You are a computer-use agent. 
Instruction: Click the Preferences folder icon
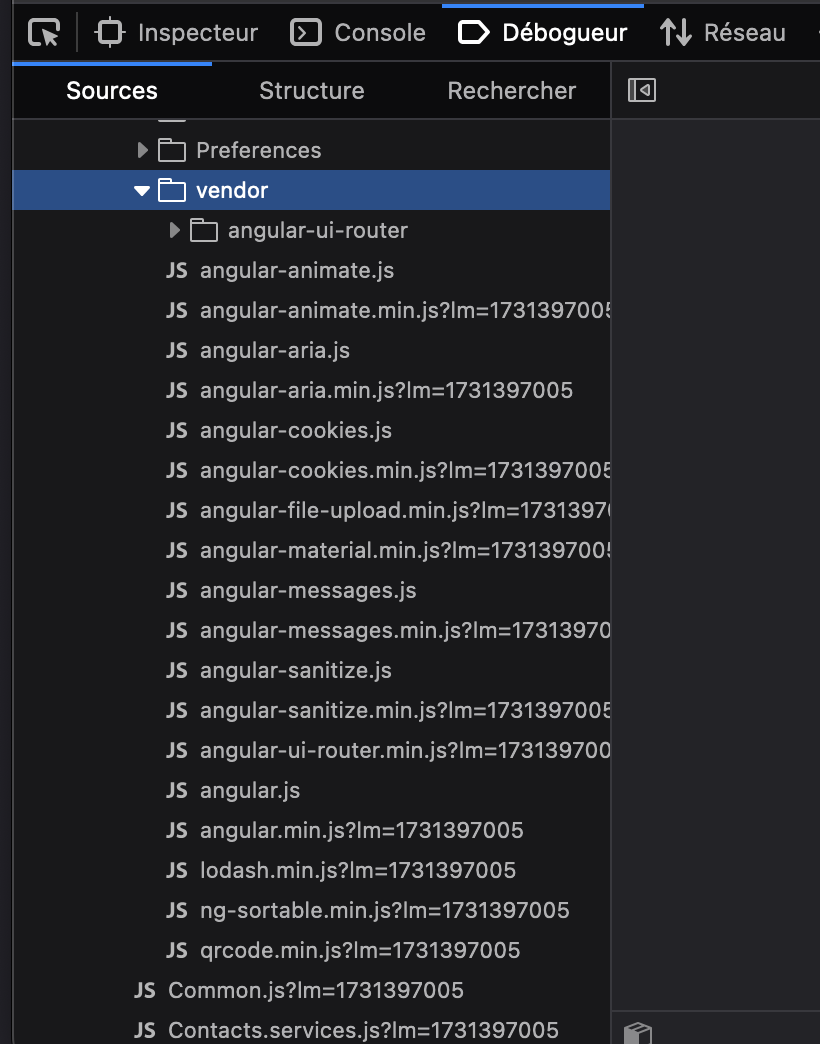172,151
